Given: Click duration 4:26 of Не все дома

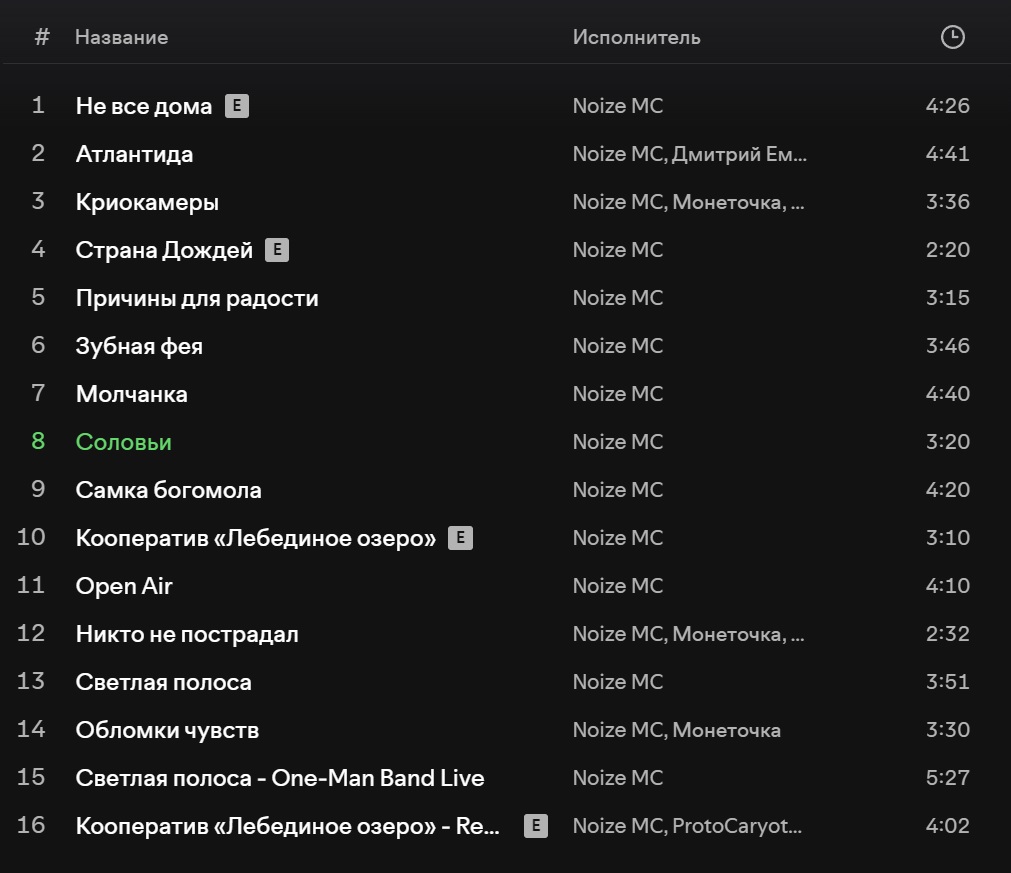Looking at the screenshot, I should coord(947,106).
